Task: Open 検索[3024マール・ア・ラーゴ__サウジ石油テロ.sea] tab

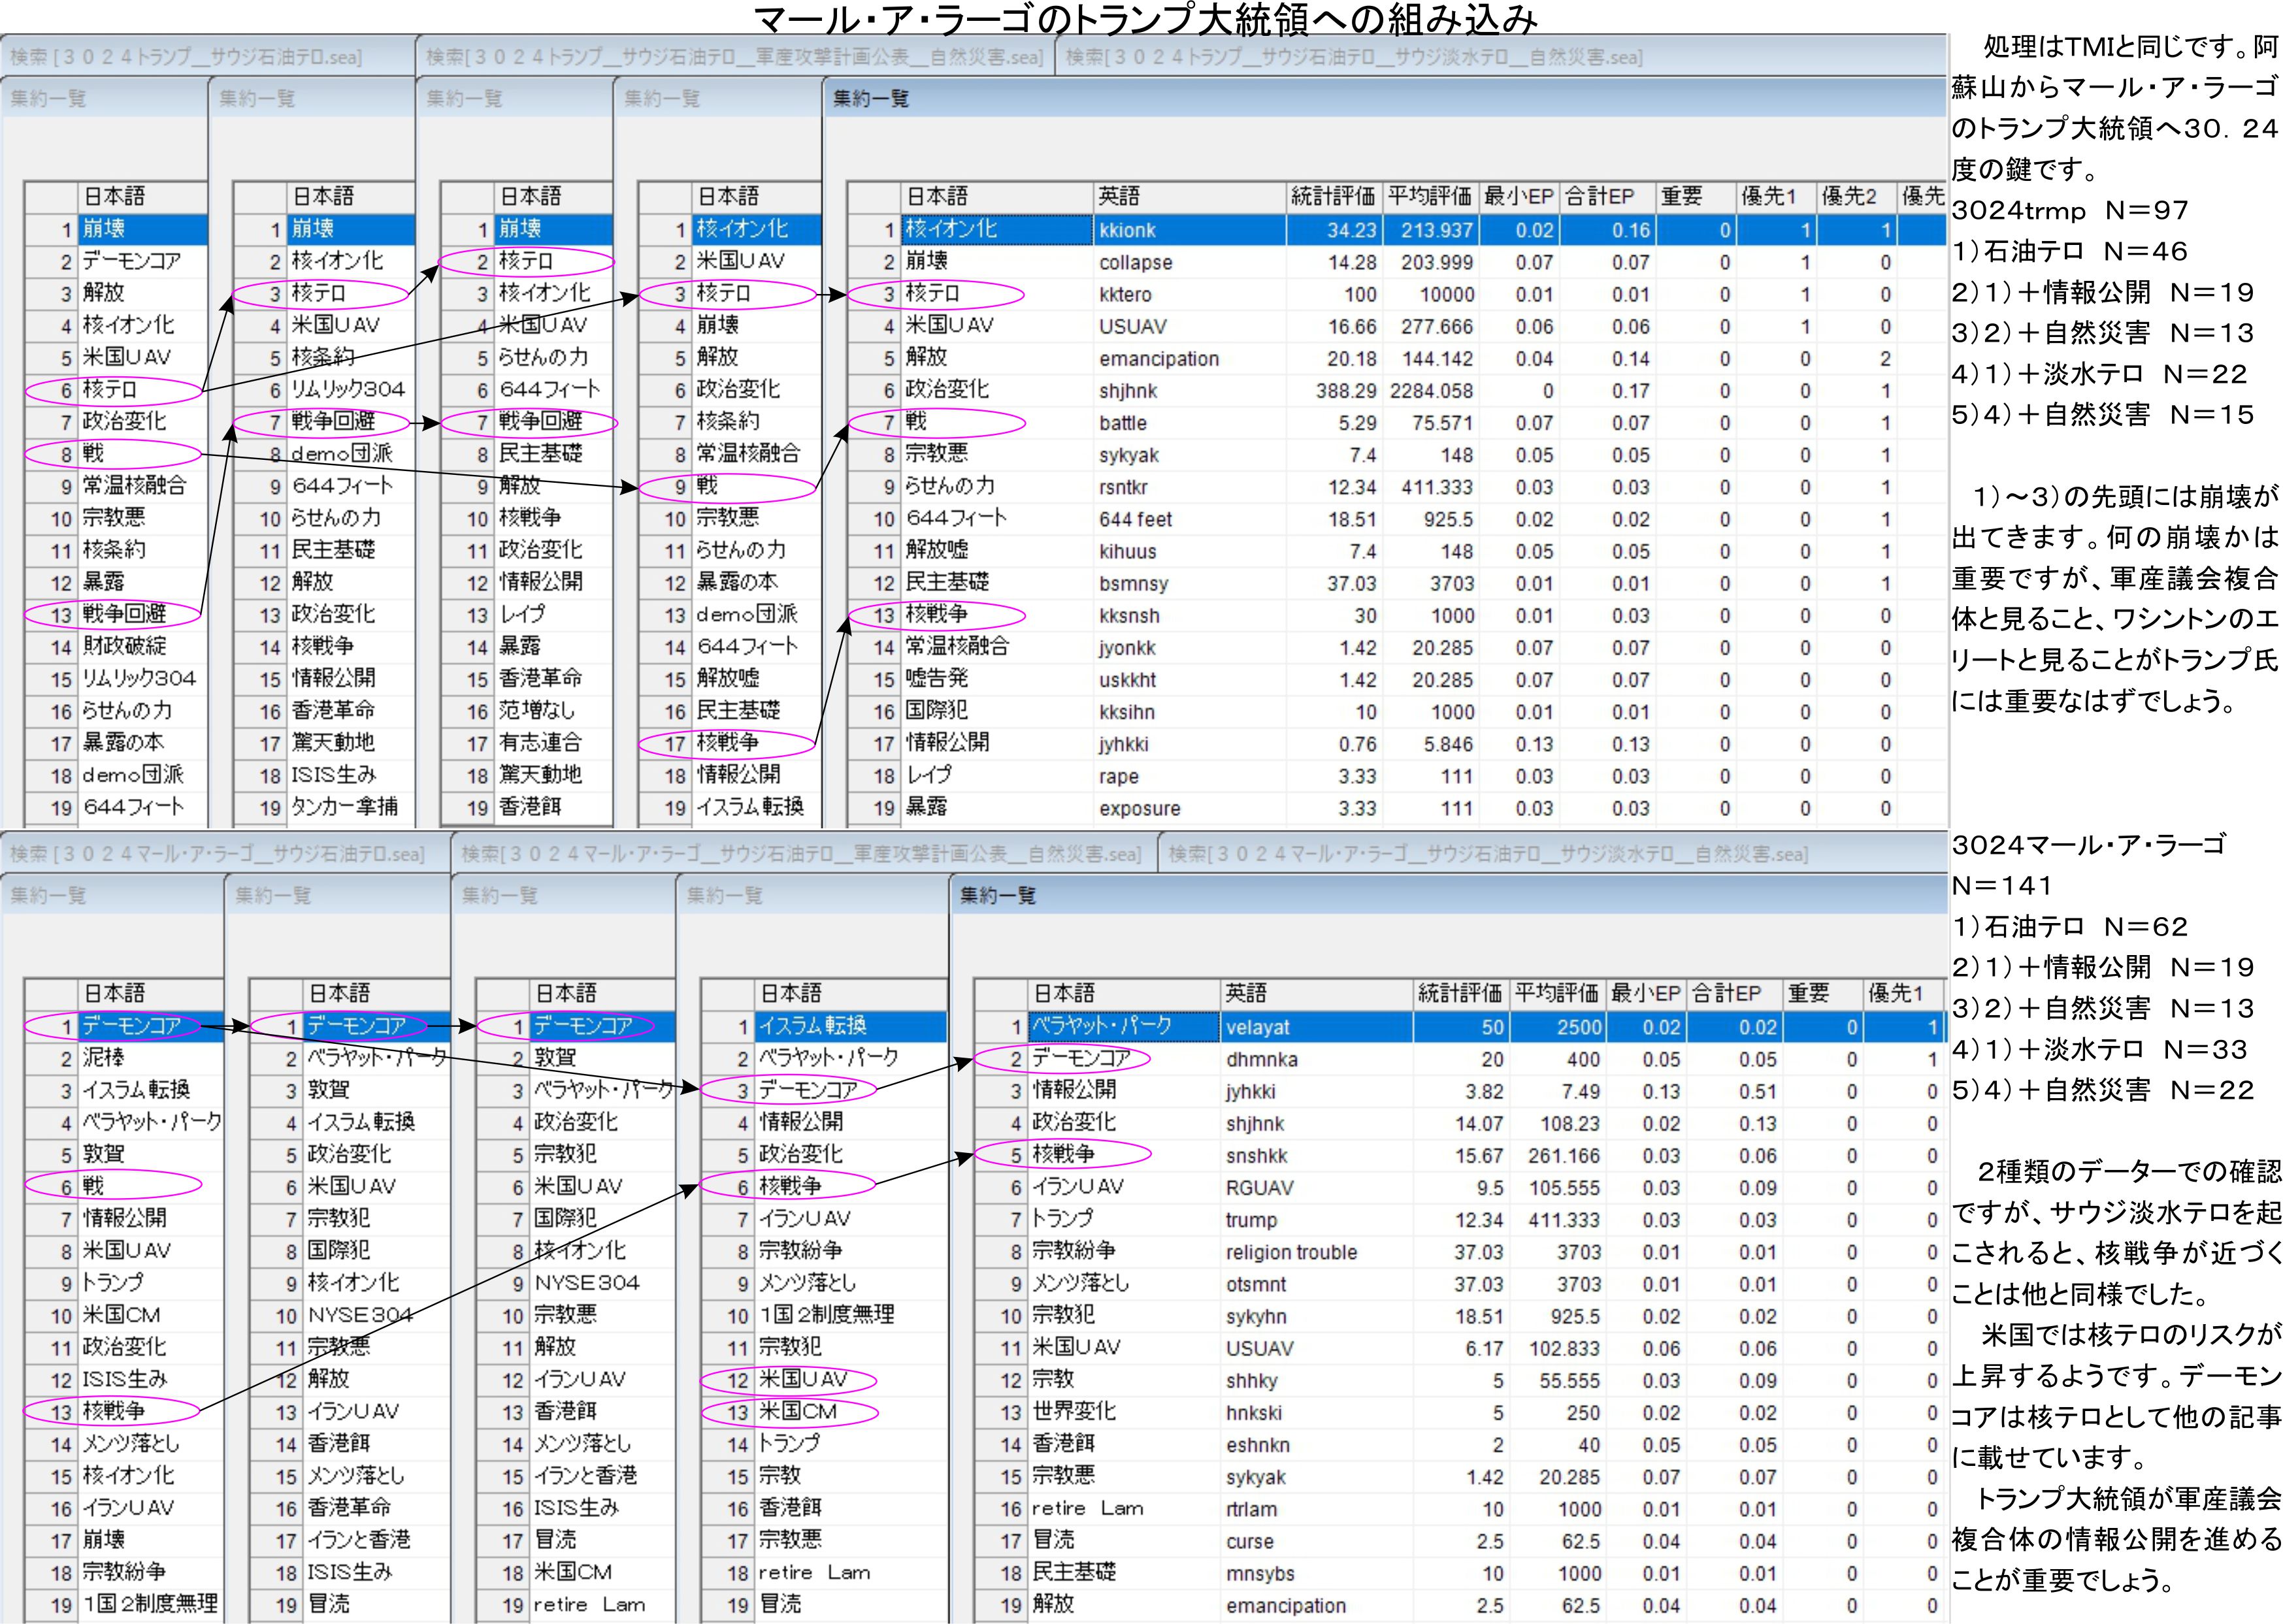Action: pos(217,854)
